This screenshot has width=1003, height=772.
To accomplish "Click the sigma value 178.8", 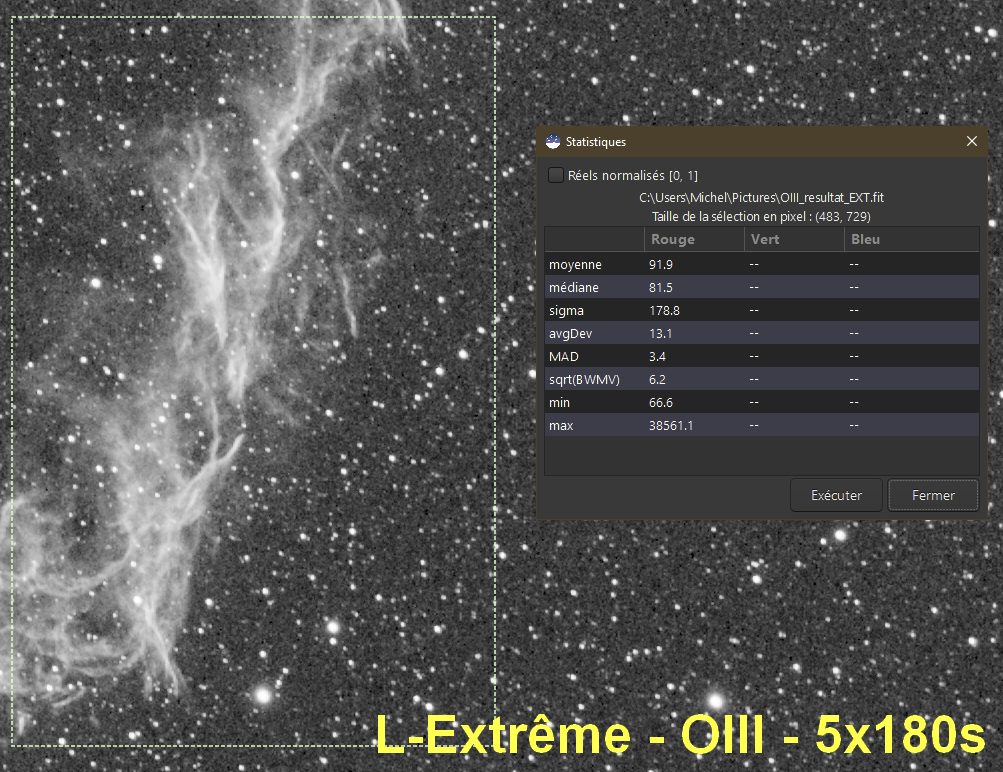I will pos(664,310).
